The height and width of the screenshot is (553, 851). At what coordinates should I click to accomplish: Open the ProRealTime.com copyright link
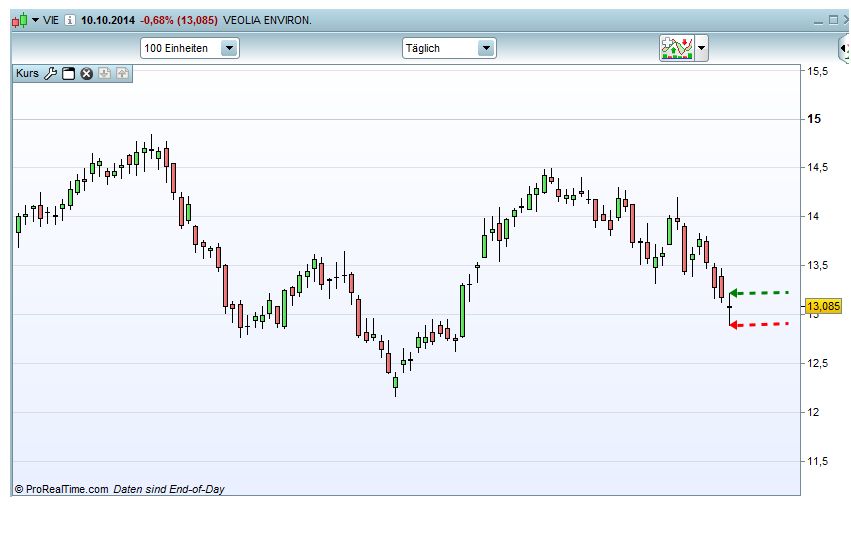61,489
